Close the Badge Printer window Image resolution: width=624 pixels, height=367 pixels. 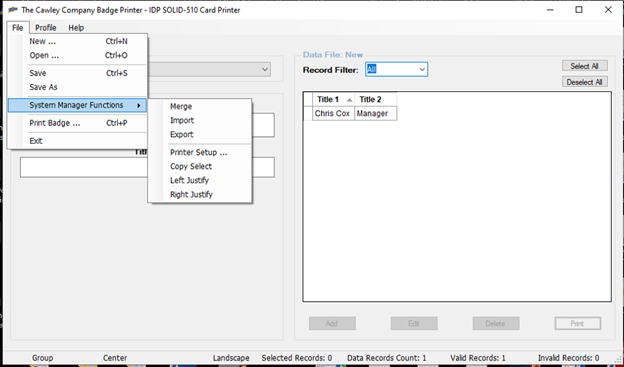[608, 10]
